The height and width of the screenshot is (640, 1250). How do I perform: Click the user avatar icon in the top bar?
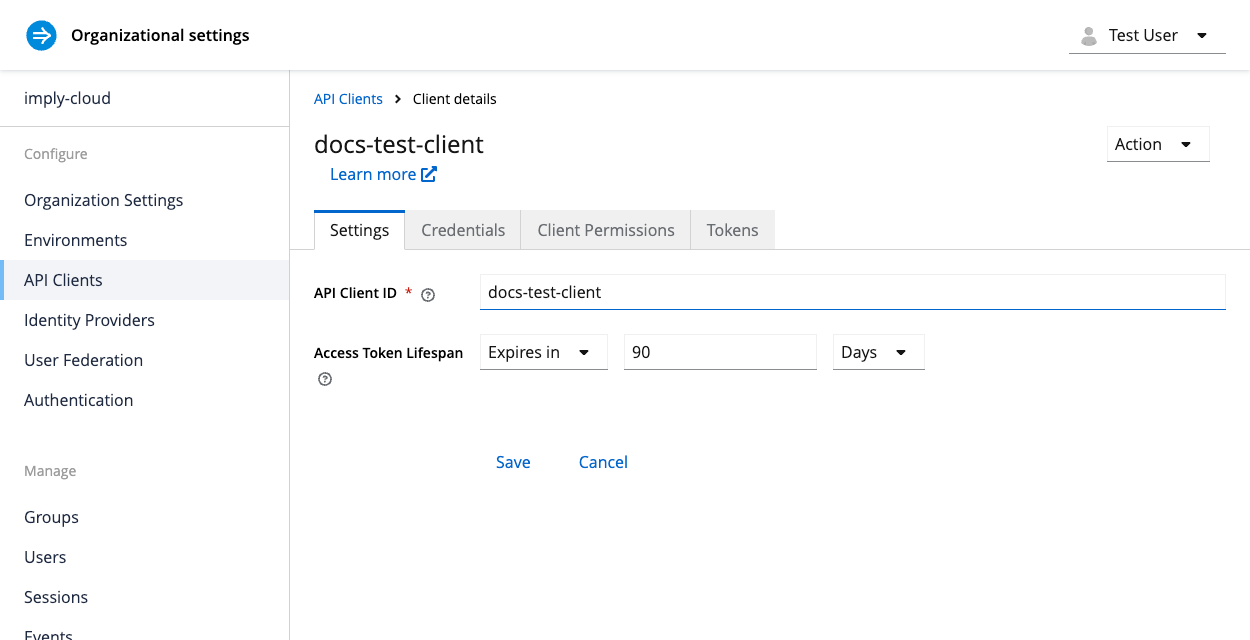click(x=1087, y=34)
